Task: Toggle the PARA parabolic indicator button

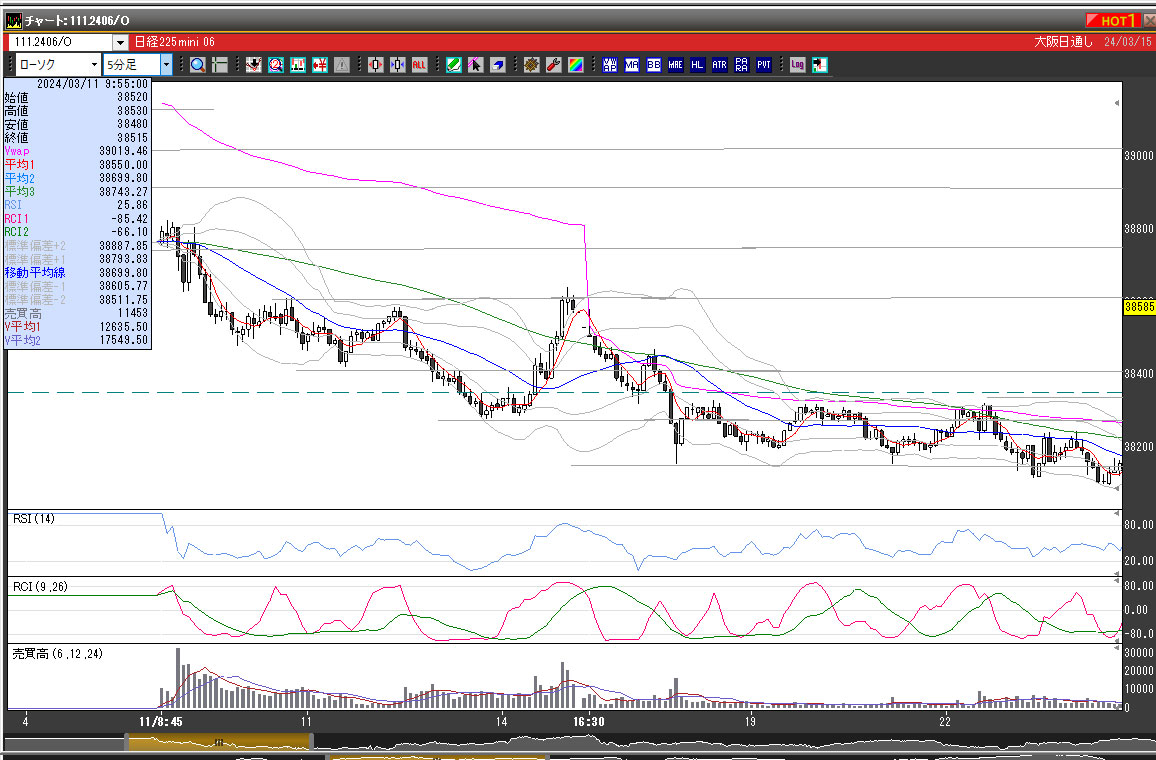Action: (742, 65)
